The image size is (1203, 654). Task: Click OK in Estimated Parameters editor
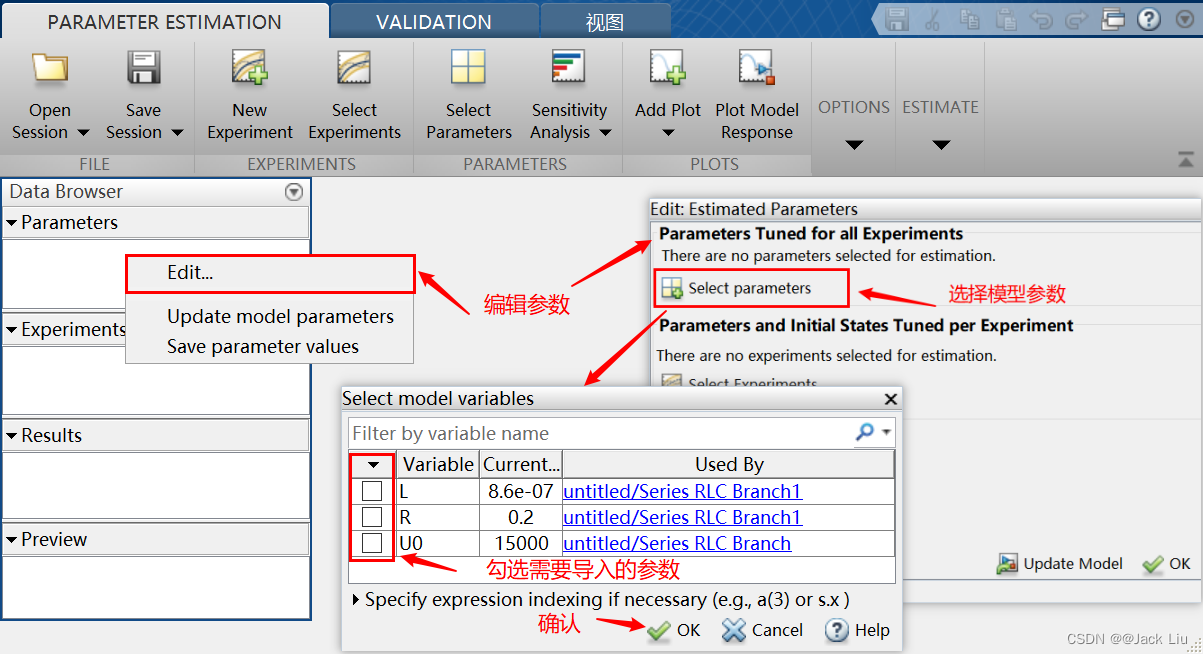coord(1167,564)
